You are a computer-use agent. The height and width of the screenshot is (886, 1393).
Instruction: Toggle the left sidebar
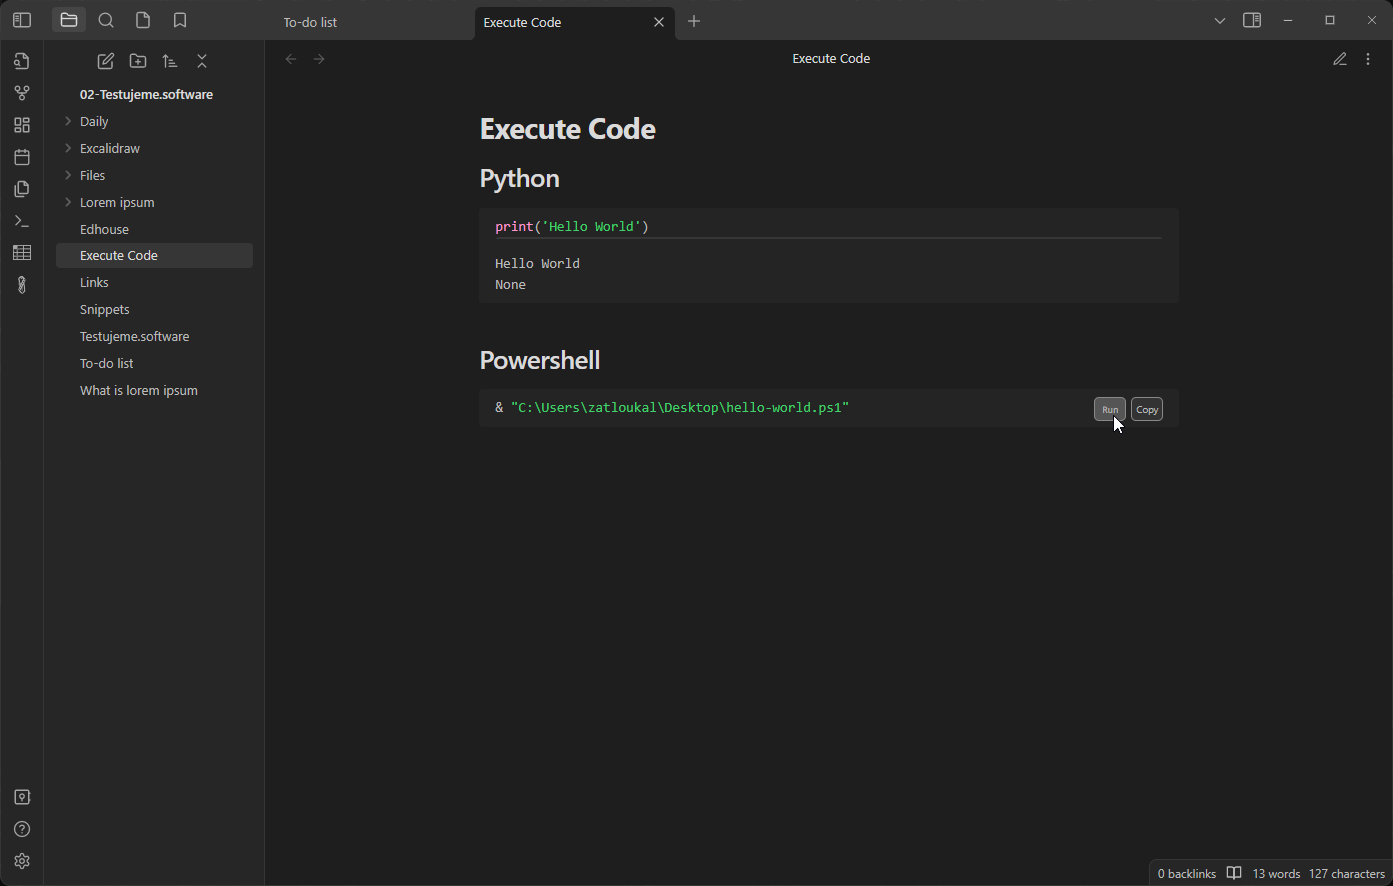tap(22, 20)
